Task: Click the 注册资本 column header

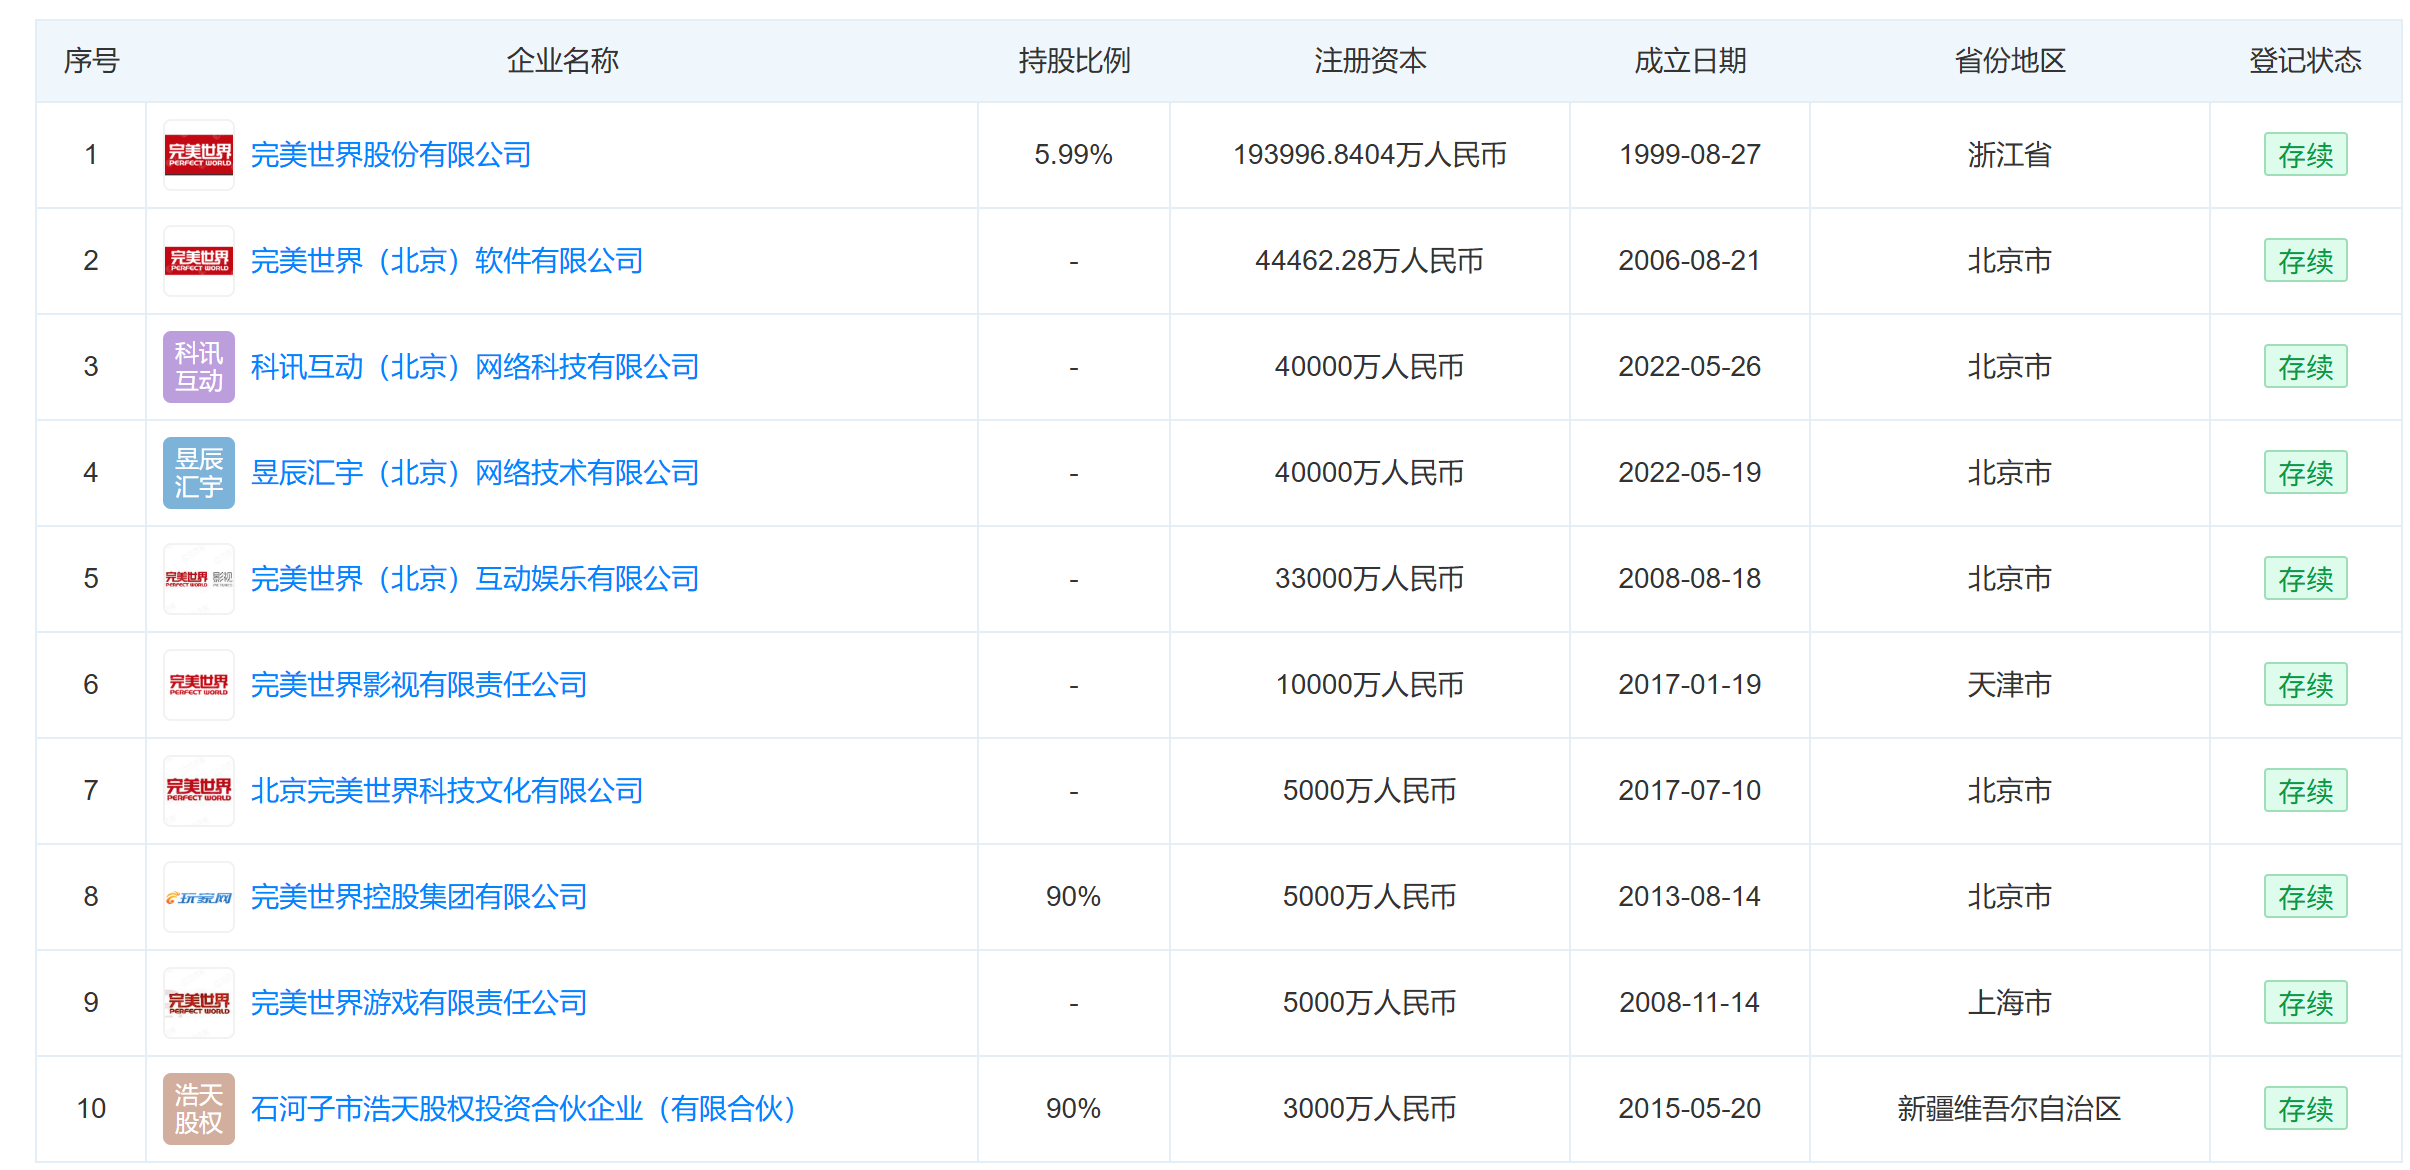Action: (1370, 61)
